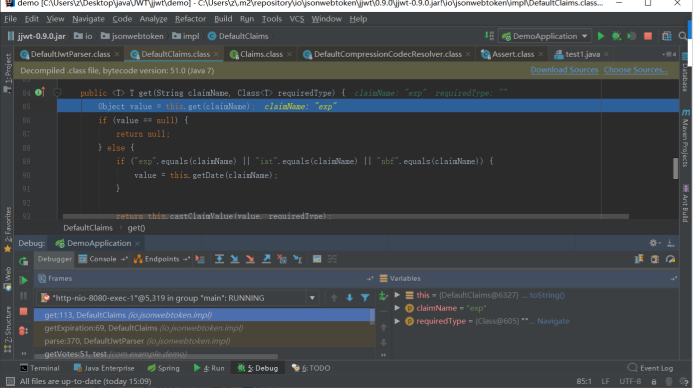Click Force Step Into red arrow icon

250,259
